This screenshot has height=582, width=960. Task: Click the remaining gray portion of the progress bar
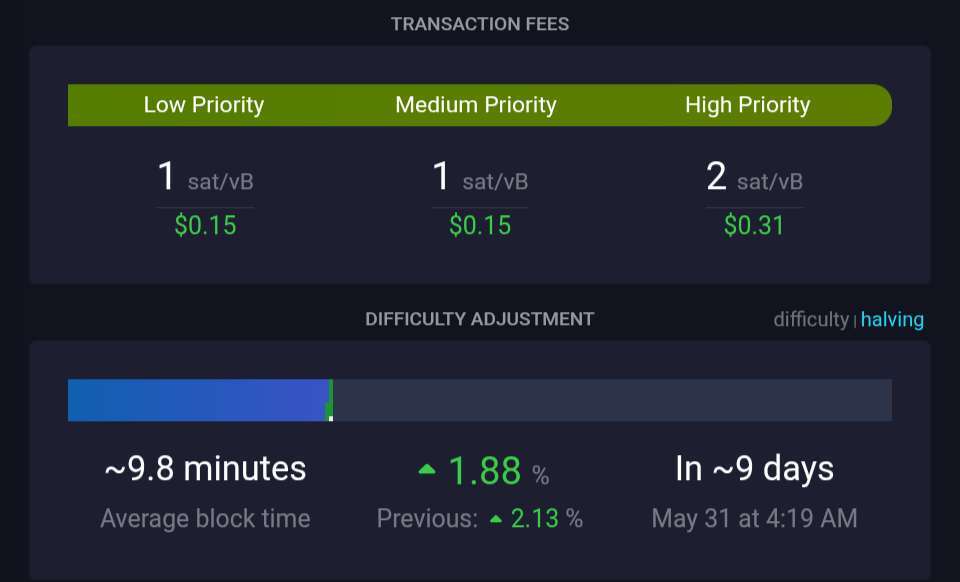[612, 400]
